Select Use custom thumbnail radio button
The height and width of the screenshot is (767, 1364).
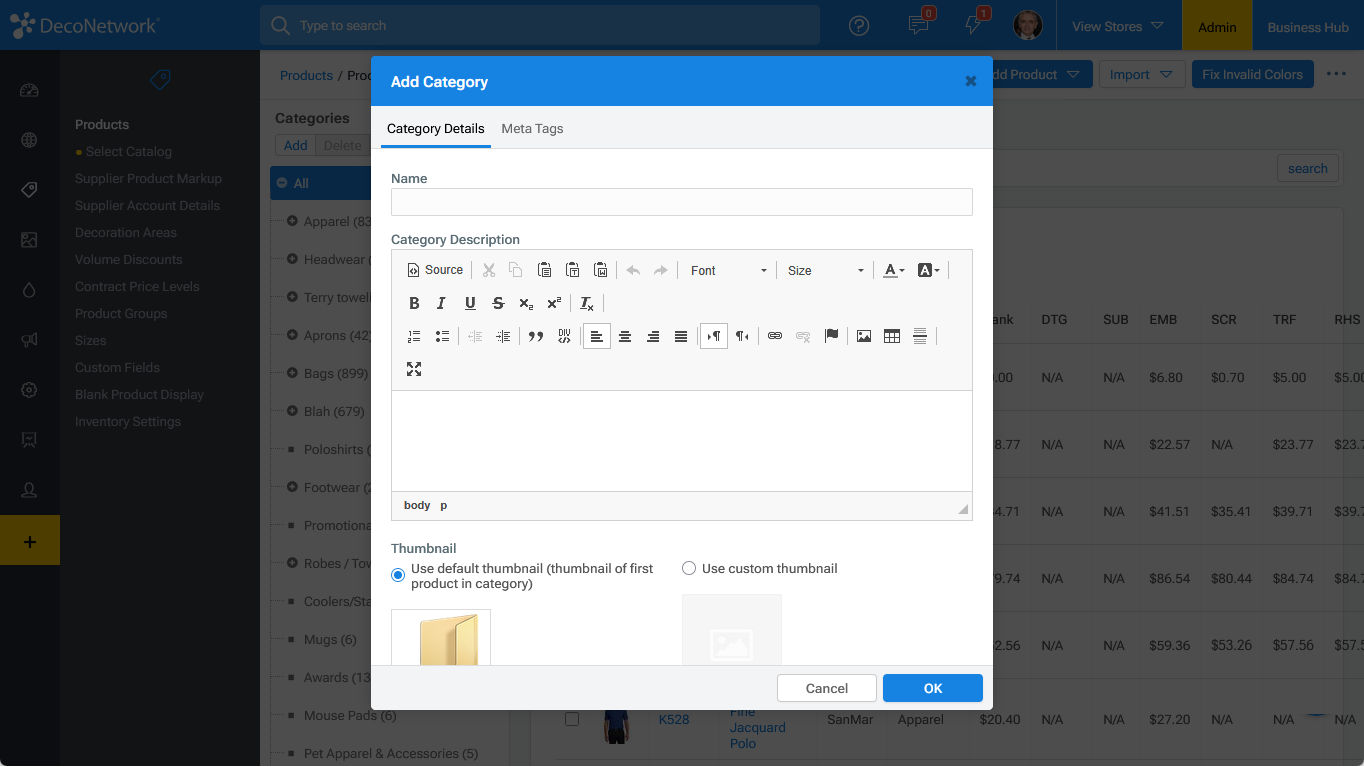[x=689, y=568]
